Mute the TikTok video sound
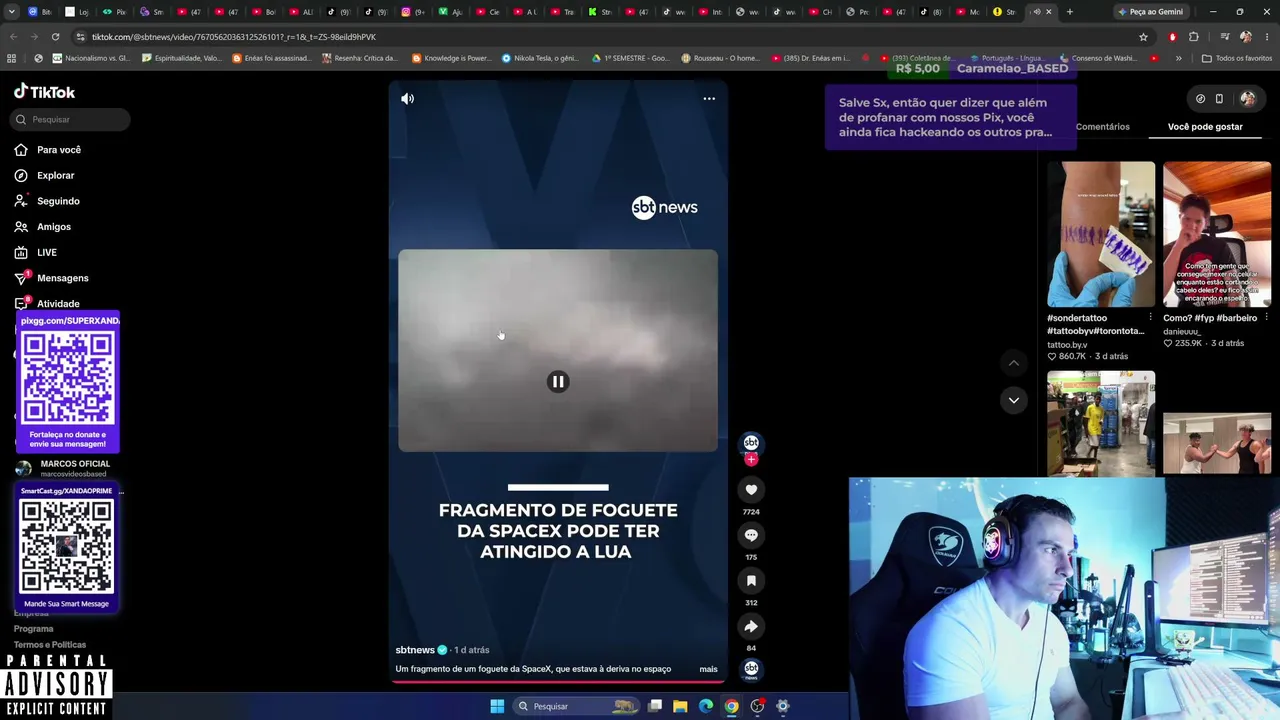Viewport: 1280px width, 720px height. coord(407,98)
